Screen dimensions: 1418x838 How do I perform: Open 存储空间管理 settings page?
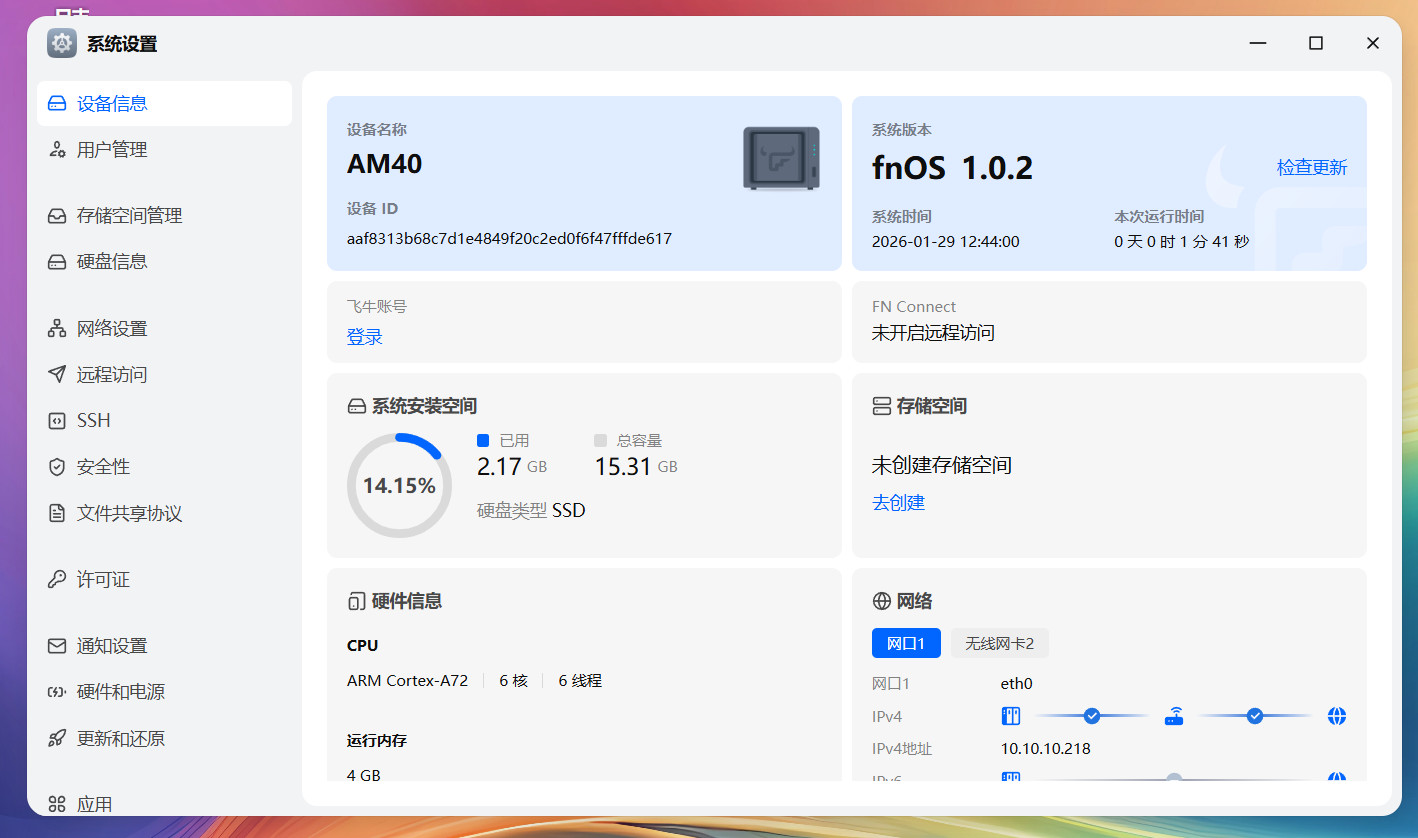coord(129,216)
